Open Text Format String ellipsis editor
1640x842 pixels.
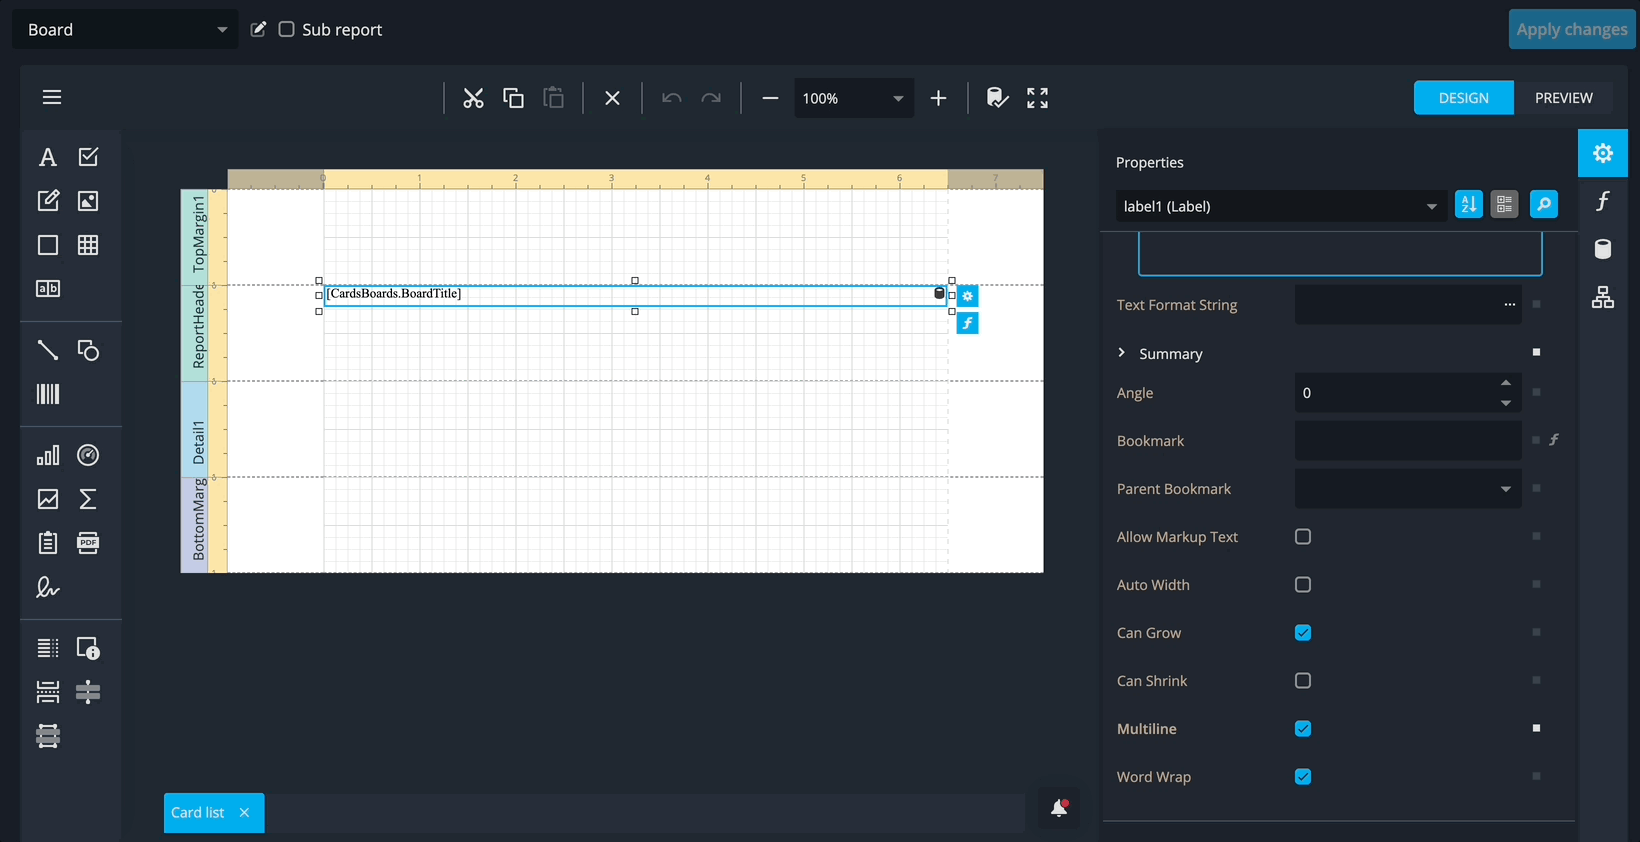point(1510,305)
